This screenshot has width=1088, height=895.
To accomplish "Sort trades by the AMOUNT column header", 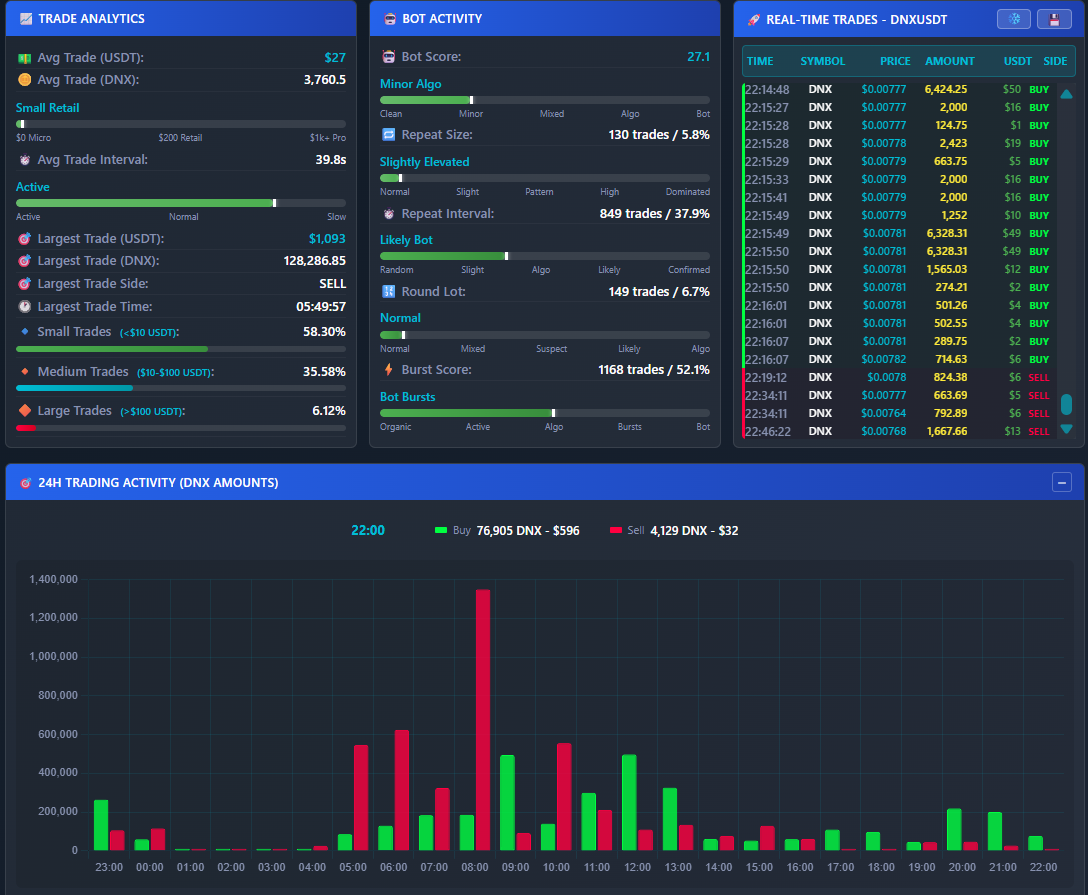I will pyautogui.click(x=949, y=61).
